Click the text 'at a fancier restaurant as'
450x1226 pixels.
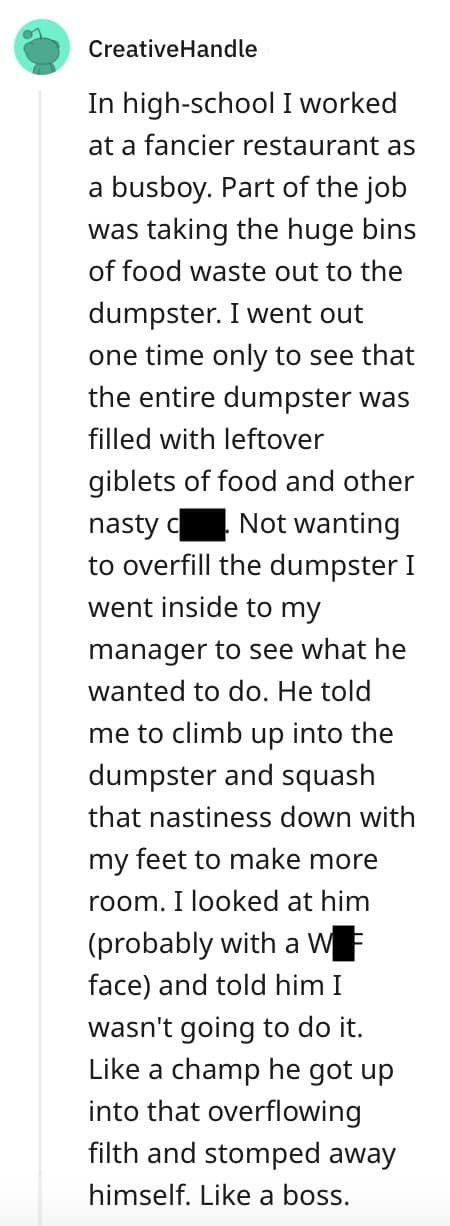[252, 144]
